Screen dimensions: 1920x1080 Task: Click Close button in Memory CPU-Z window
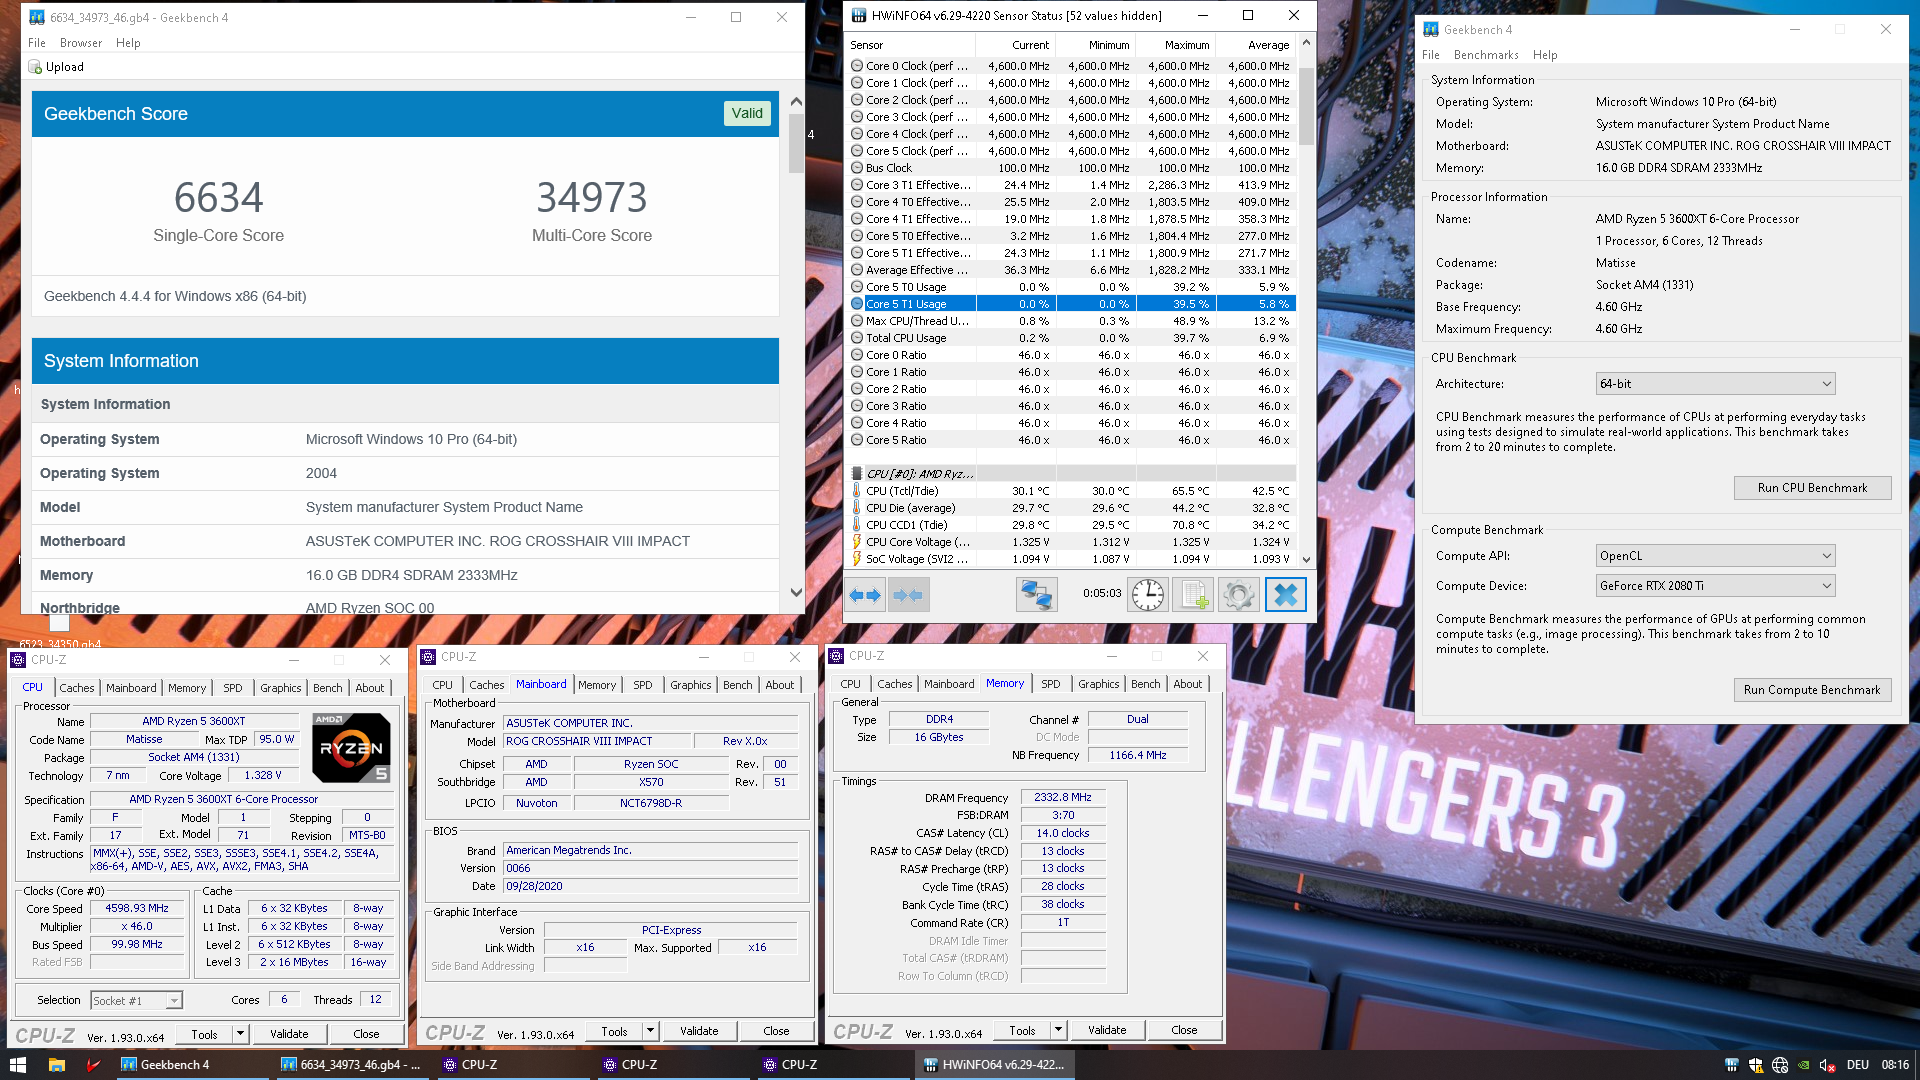[1184, 1030]
